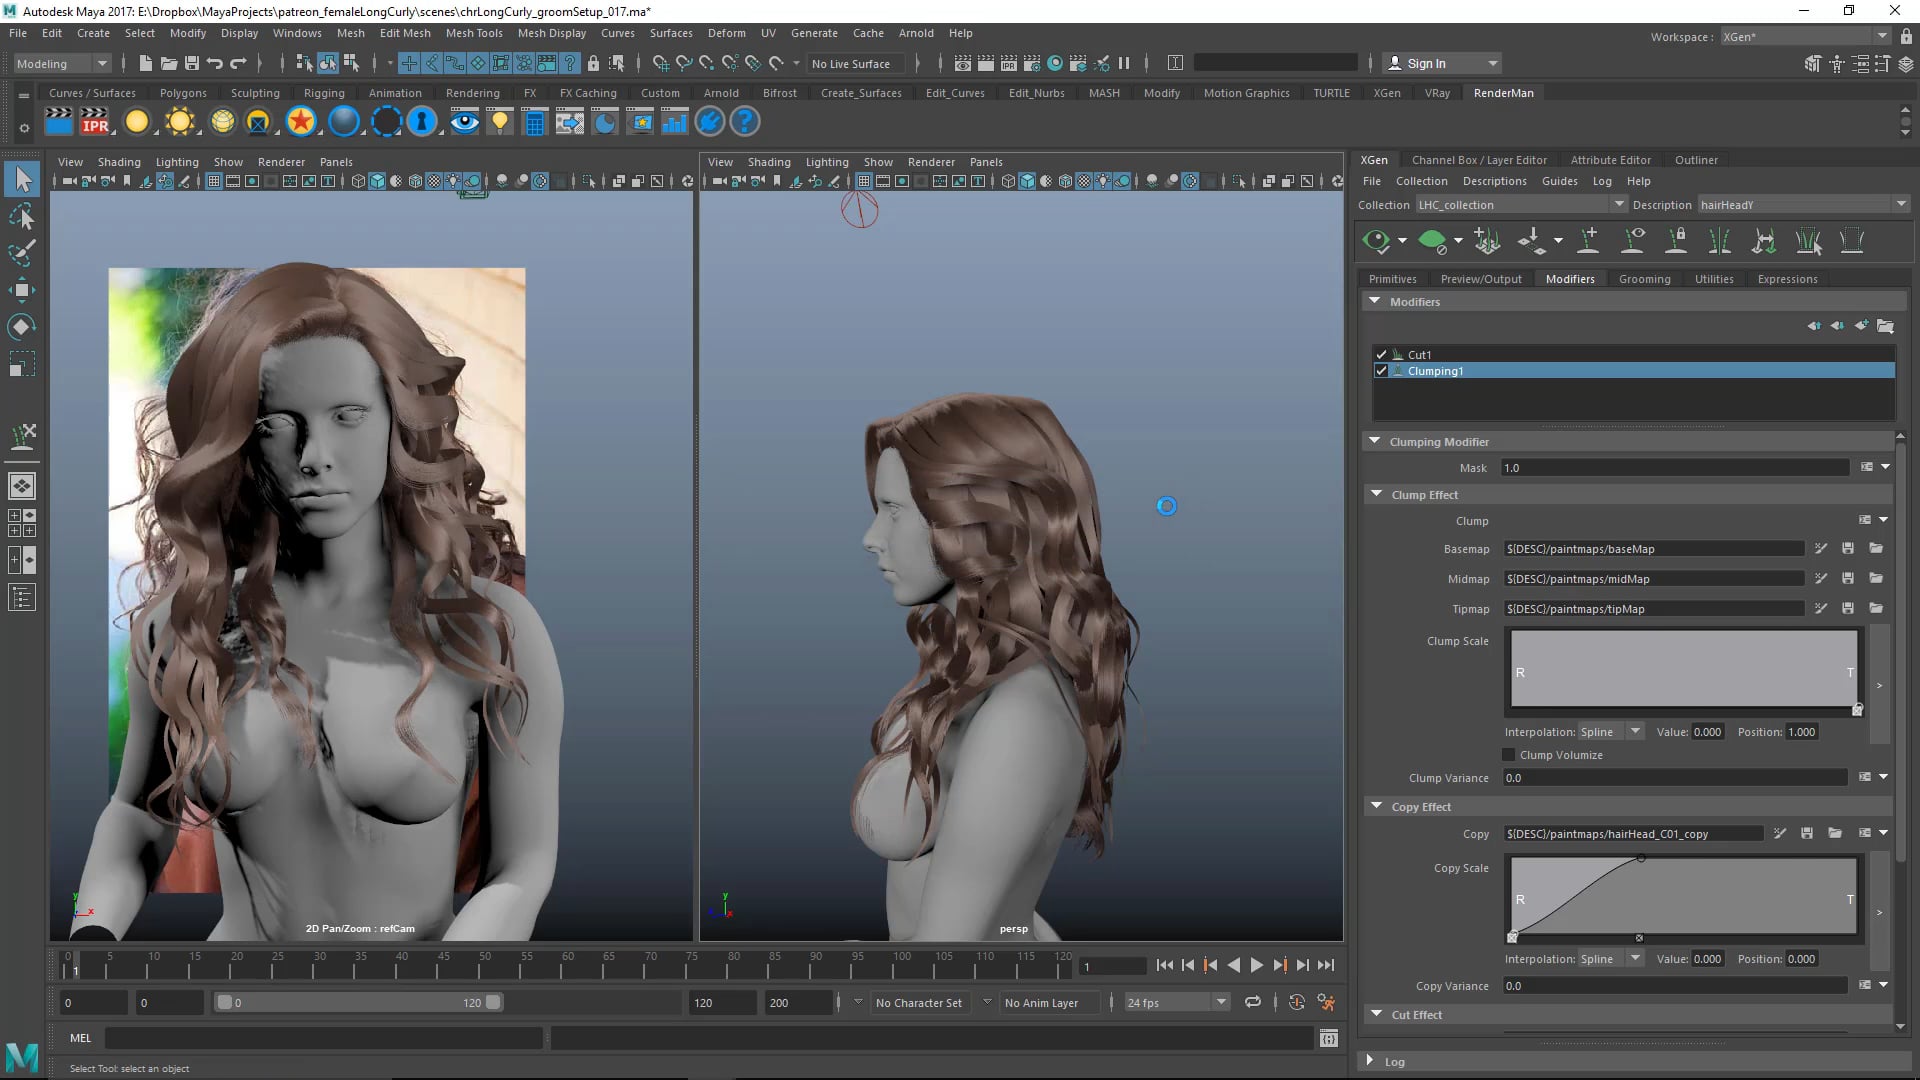1920x1080 pixels.
Task: Open the Generate menu
Action: [x=814, y=33]
